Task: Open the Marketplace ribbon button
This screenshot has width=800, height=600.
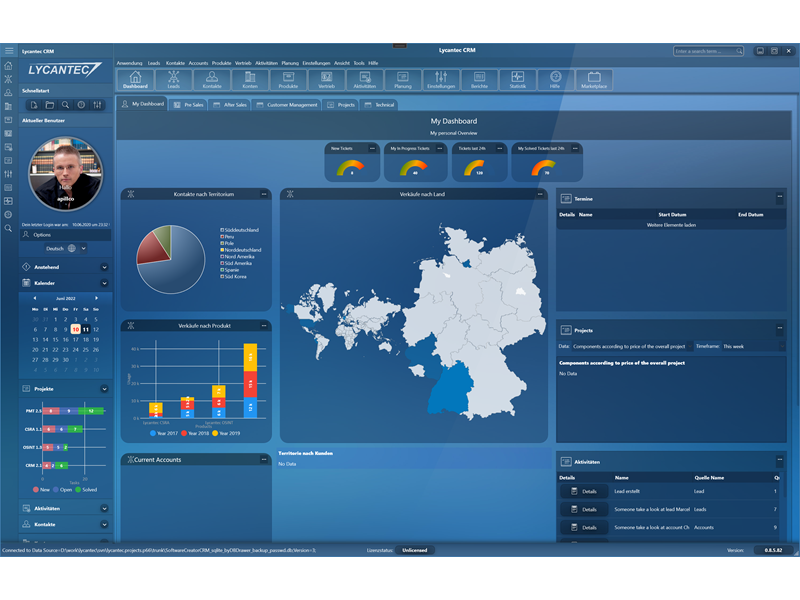Action: point(594,80)
